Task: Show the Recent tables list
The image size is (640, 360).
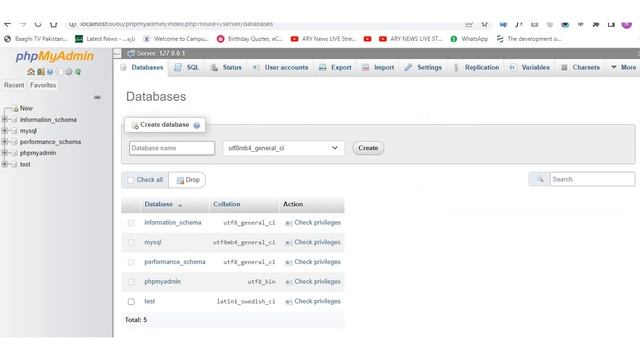Action: pos(14,85)
